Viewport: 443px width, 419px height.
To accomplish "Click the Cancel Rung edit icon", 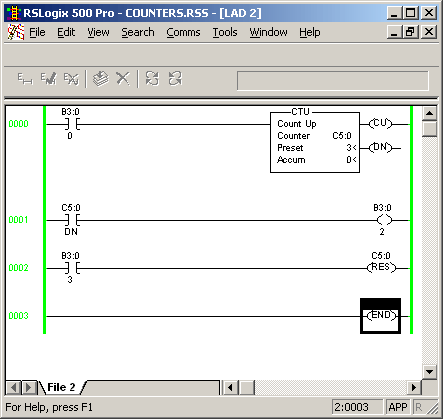I will 71,79.
